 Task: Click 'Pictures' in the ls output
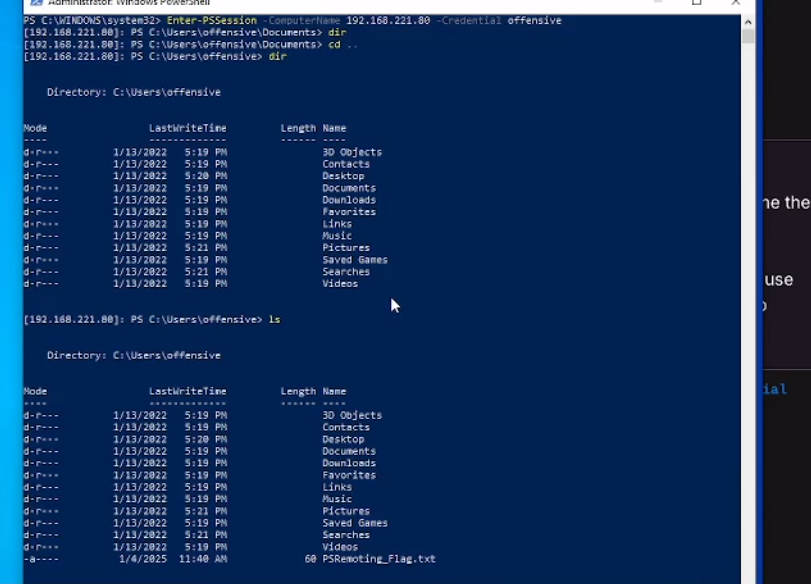(x=346, y=511)
